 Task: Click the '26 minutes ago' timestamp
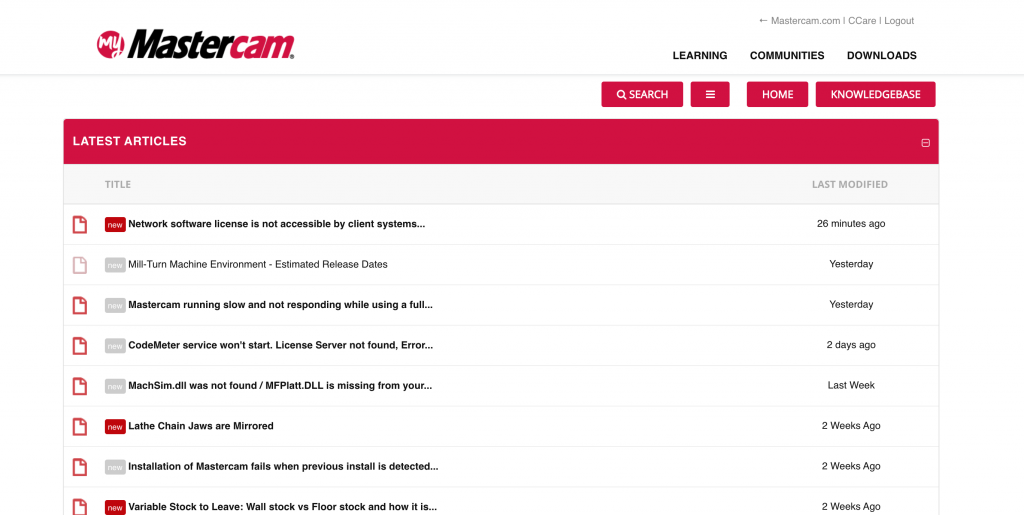click(x=851, y=224)
